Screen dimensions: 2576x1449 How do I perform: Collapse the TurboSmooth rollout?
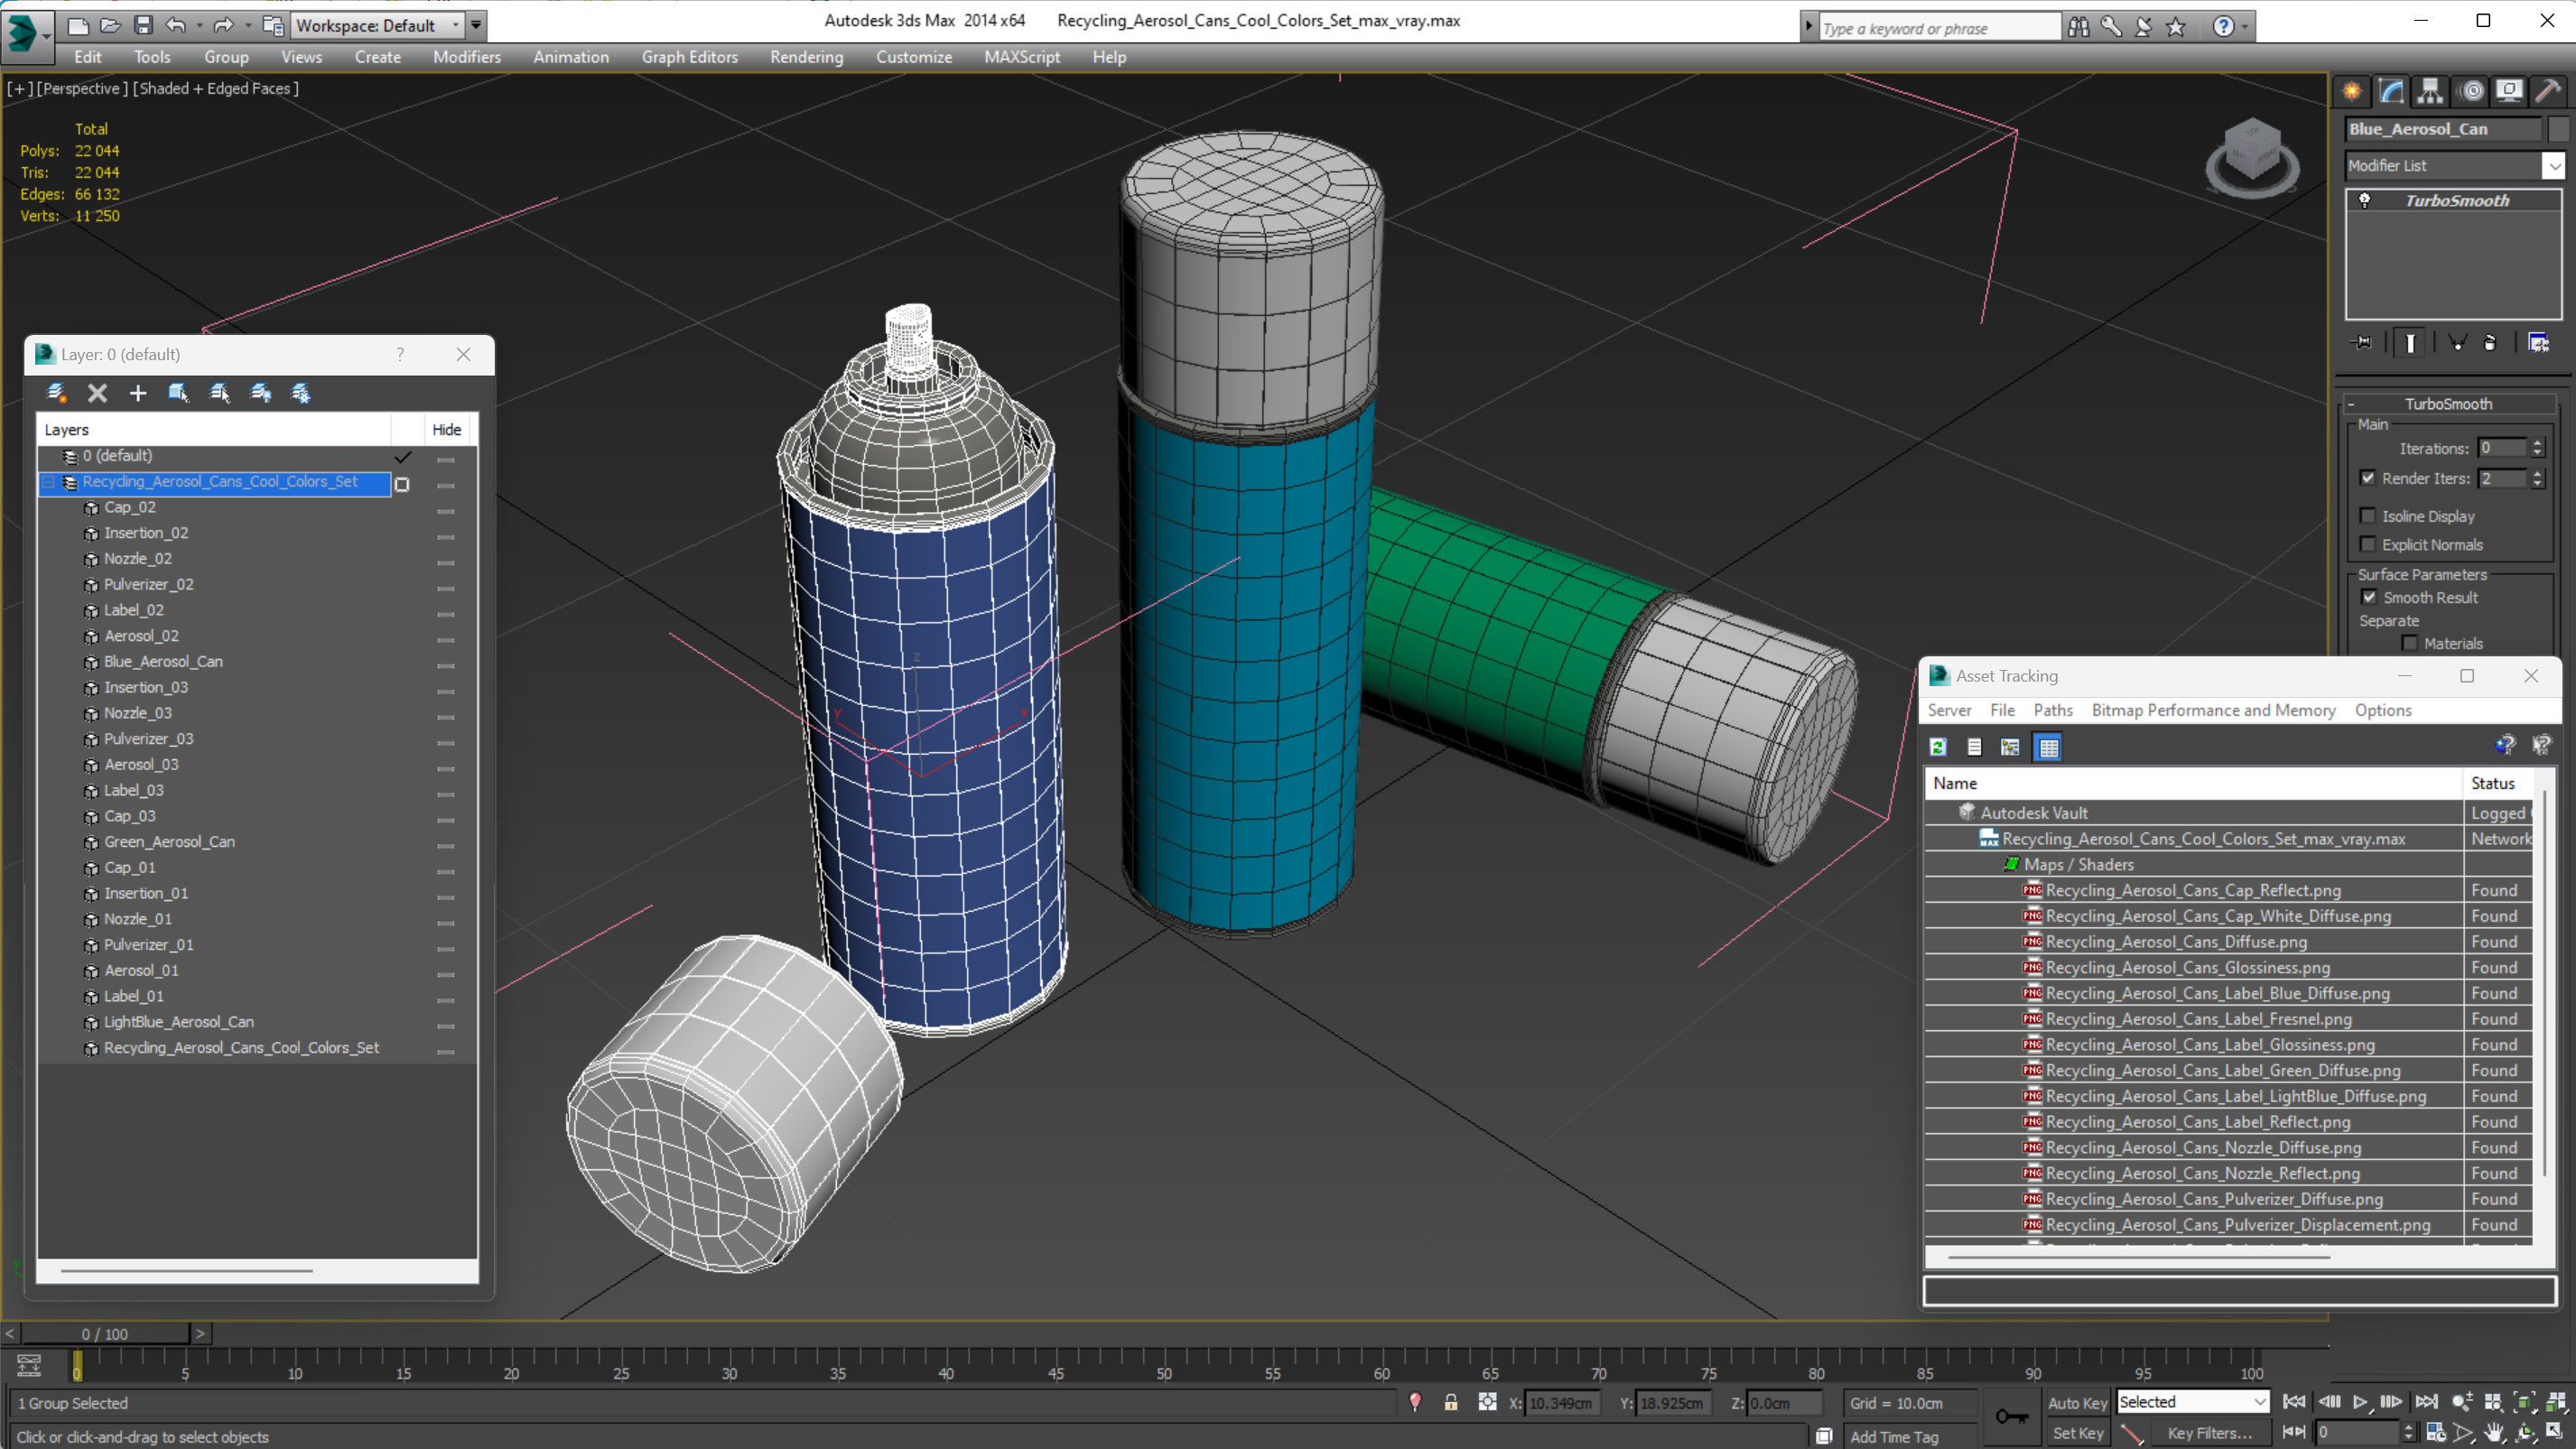pyautogui.click(x=2351, y=404)
